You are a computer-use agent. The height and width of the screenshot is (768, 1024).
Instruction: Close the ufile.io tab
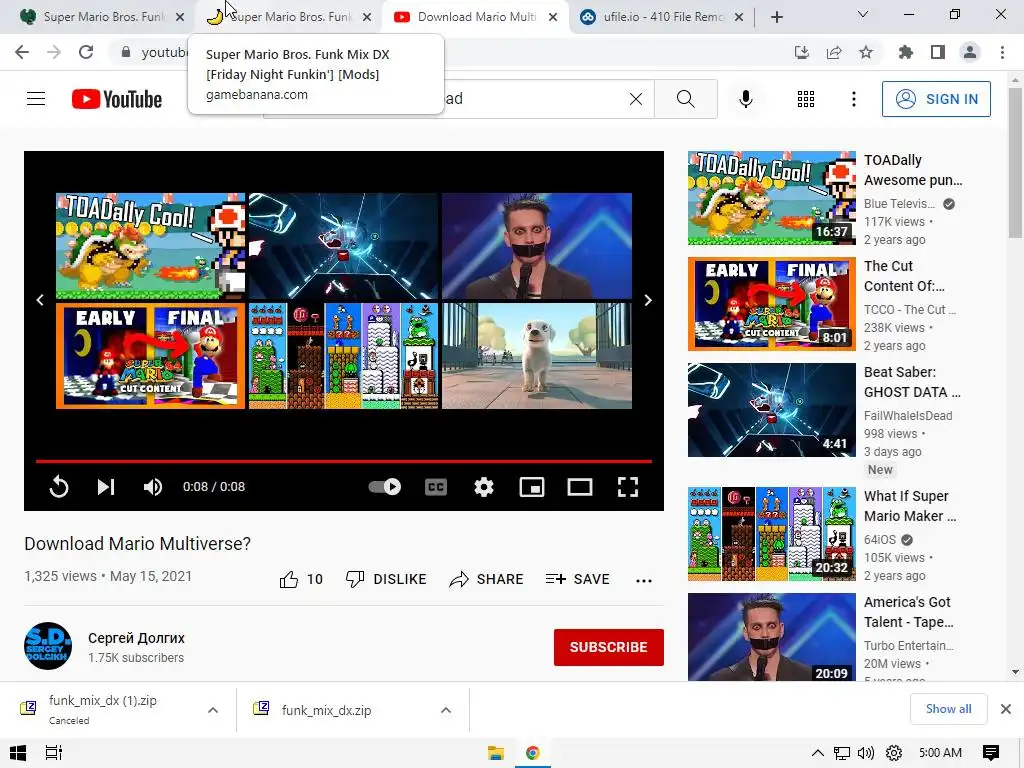[739, 18]
